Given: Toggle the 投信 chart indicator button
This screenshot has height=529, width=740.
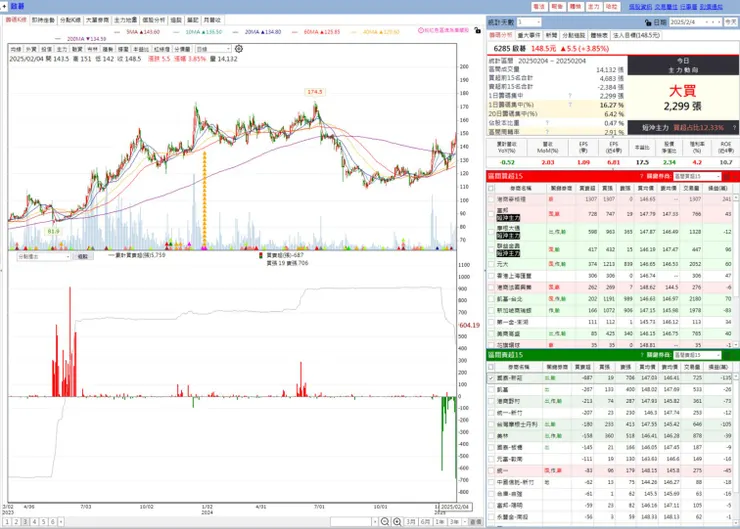Looking at the screenshot, I should pos(47,49).
